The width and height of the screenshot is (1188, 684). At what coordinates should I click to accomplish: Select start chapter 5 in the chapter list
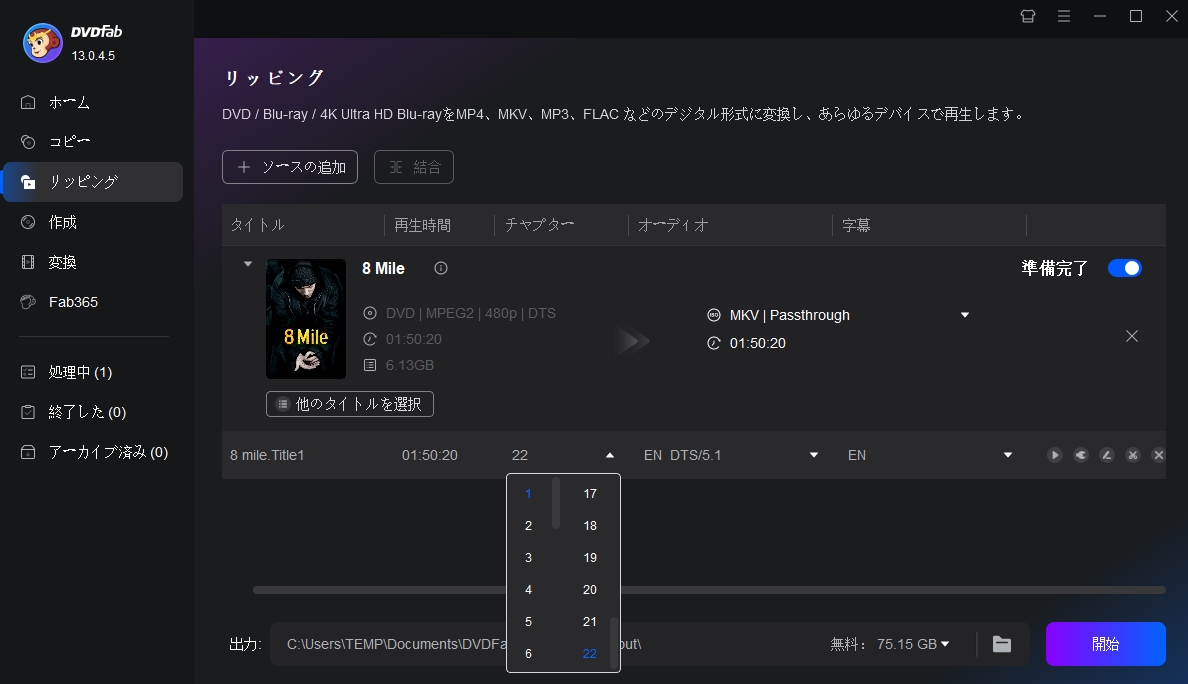point(528,622)
